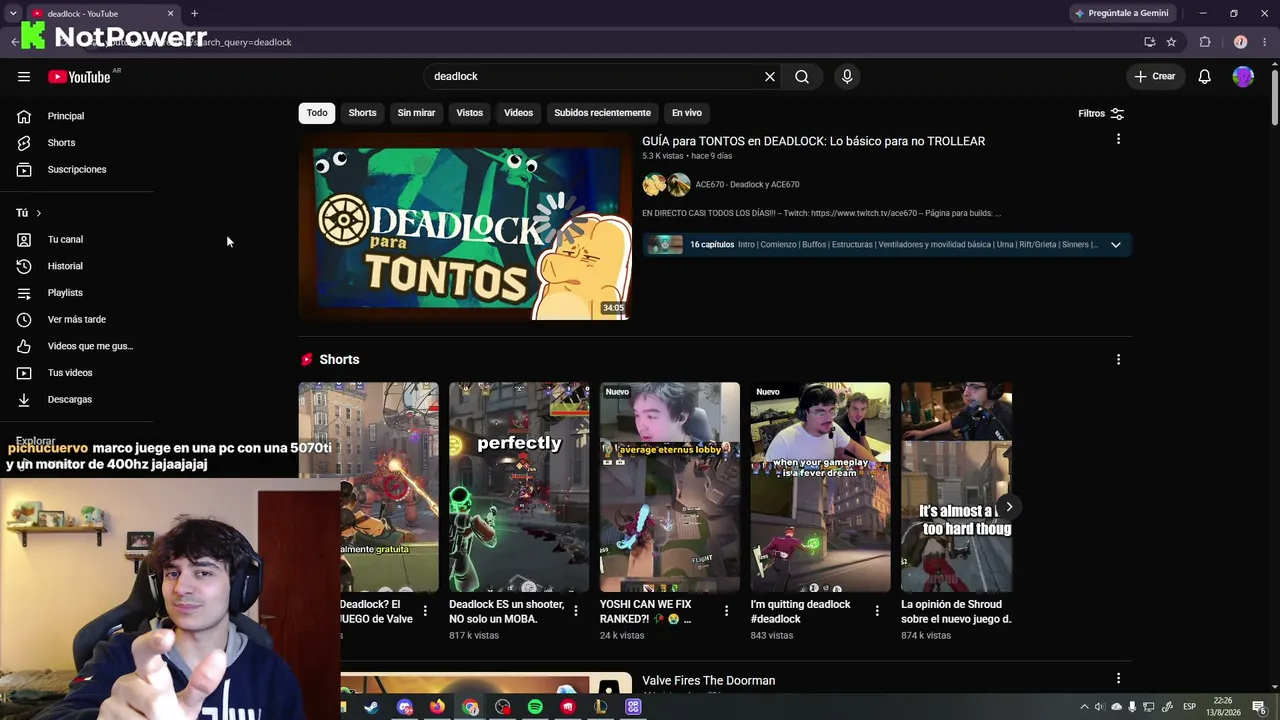Open the YouTube hamburger guide menu

(24, 77)
